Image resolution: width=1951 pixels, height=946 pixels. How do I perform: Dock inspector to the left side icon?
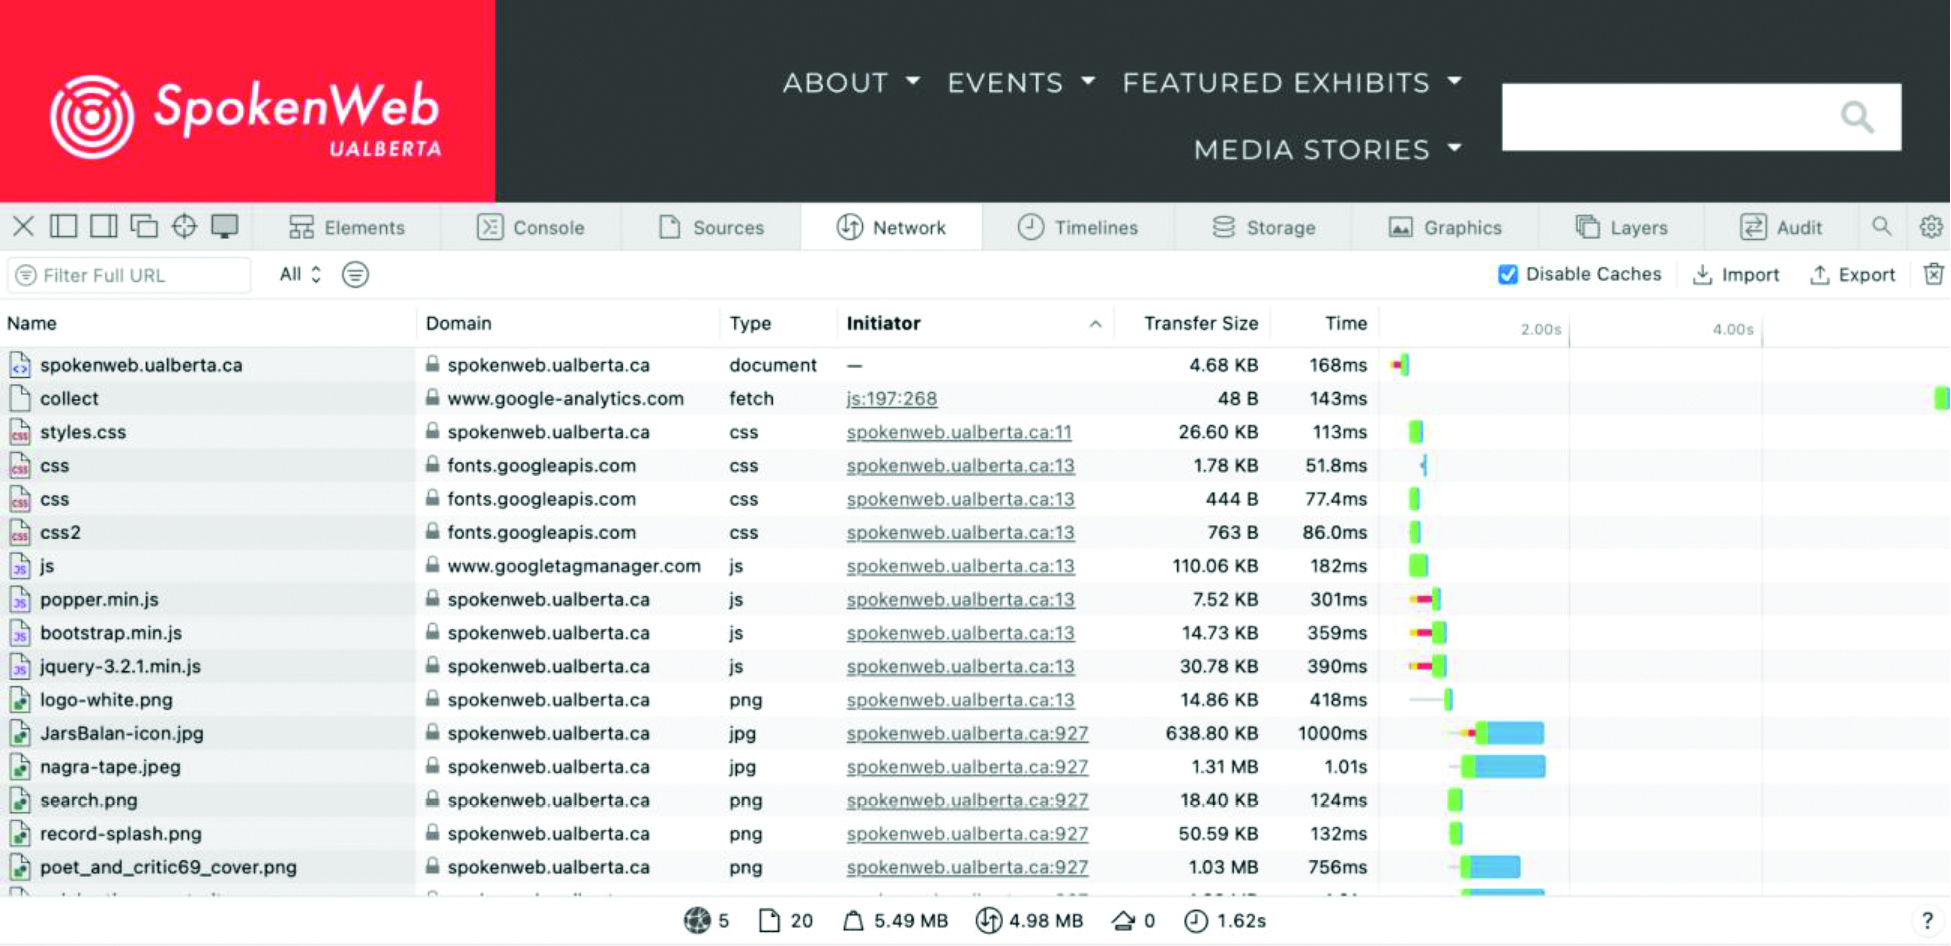click(63, 227)
